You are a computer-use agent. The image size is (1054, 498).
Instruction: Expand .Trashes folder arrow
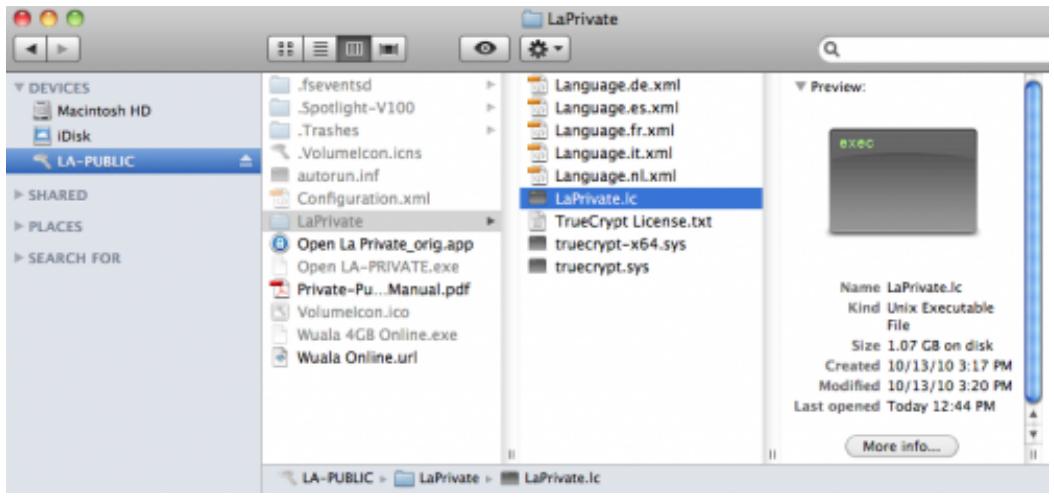point(491,130)
